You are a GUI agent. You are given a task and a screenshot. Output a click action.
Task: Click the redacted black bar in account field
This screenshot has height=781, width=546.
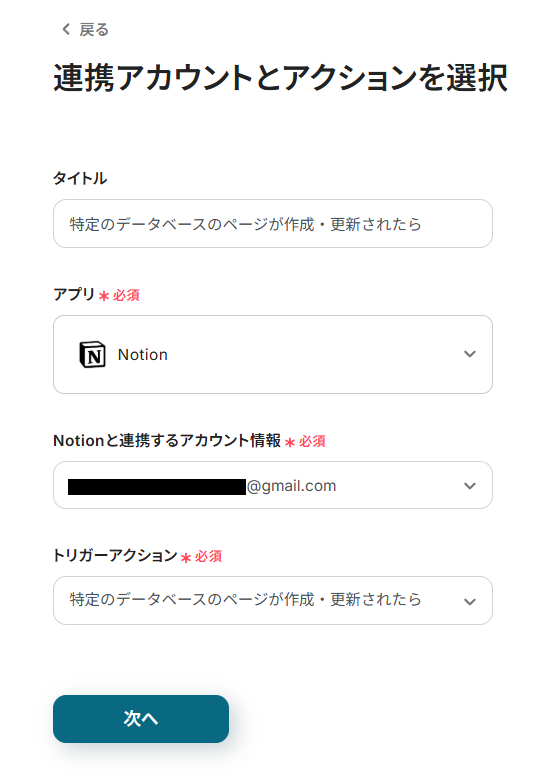point(157,487)
